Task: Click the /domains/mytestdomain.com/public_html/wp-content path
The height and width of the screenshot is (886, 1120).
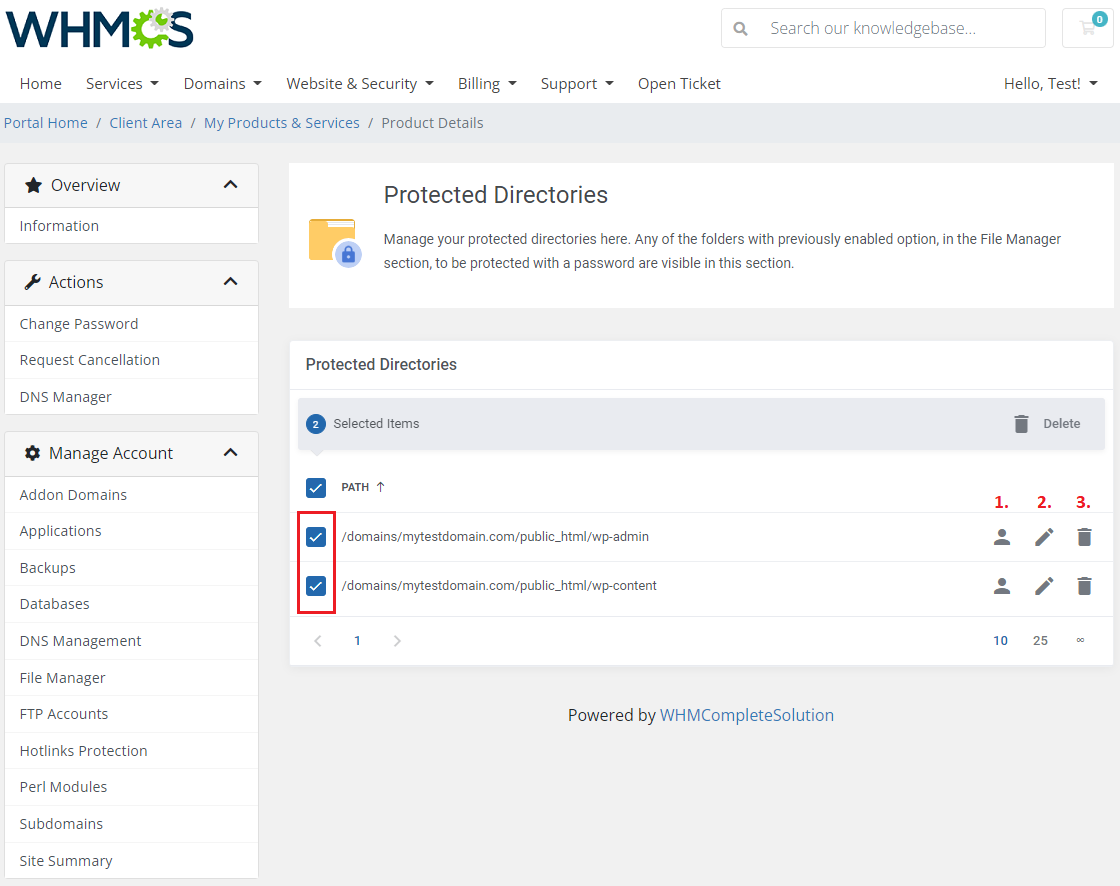Action: [499, 586]
